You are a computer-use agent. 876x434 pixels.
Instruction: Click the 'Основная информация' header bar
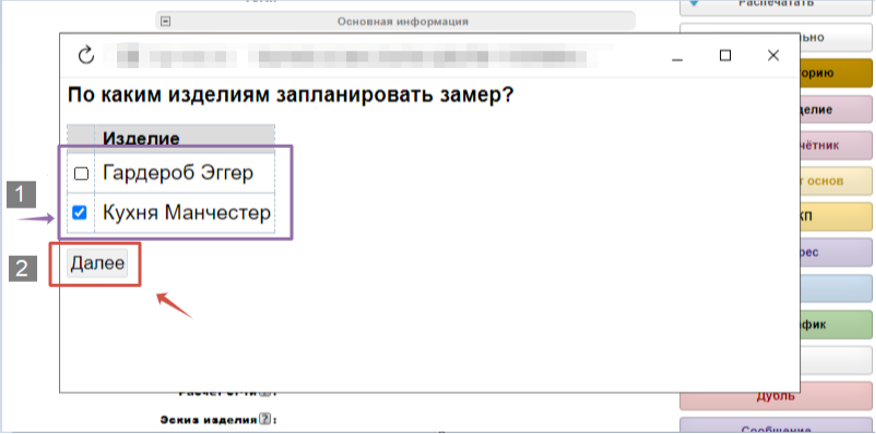[402, 20]
